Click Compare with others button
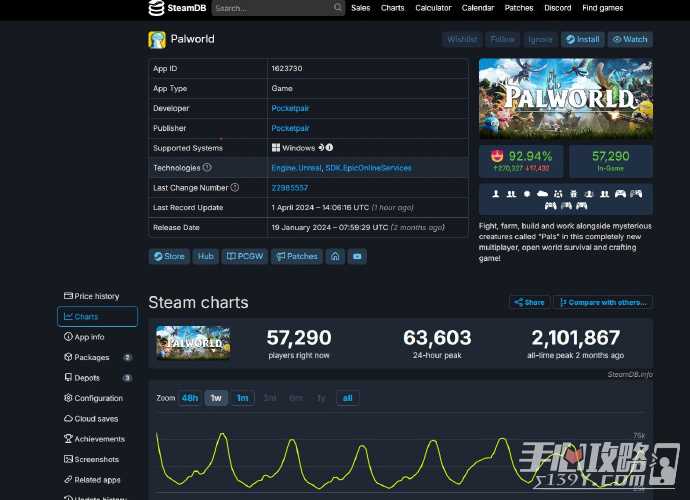The height and width of the screenshot is (500, 690). 603,302
